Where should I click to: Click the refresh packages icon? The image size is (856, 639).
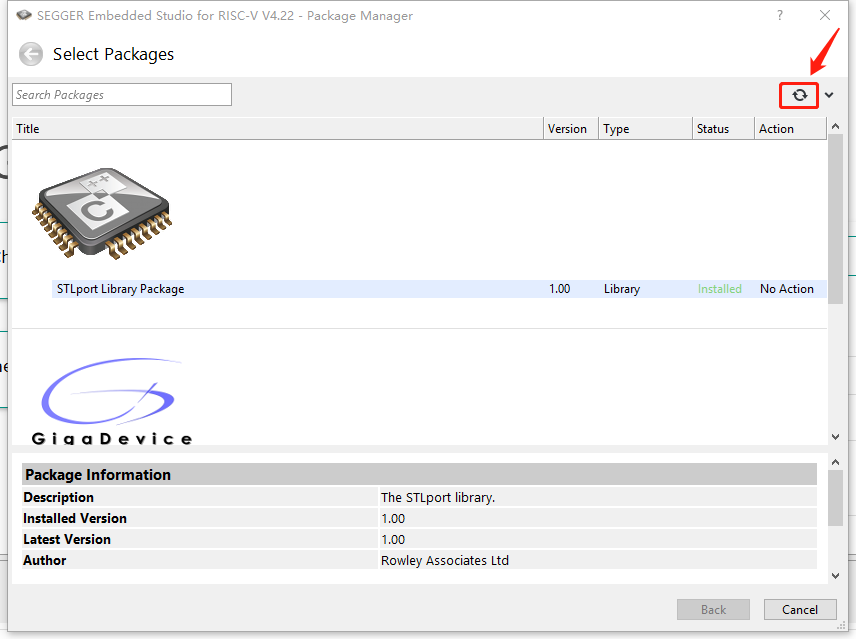point(799,95)
